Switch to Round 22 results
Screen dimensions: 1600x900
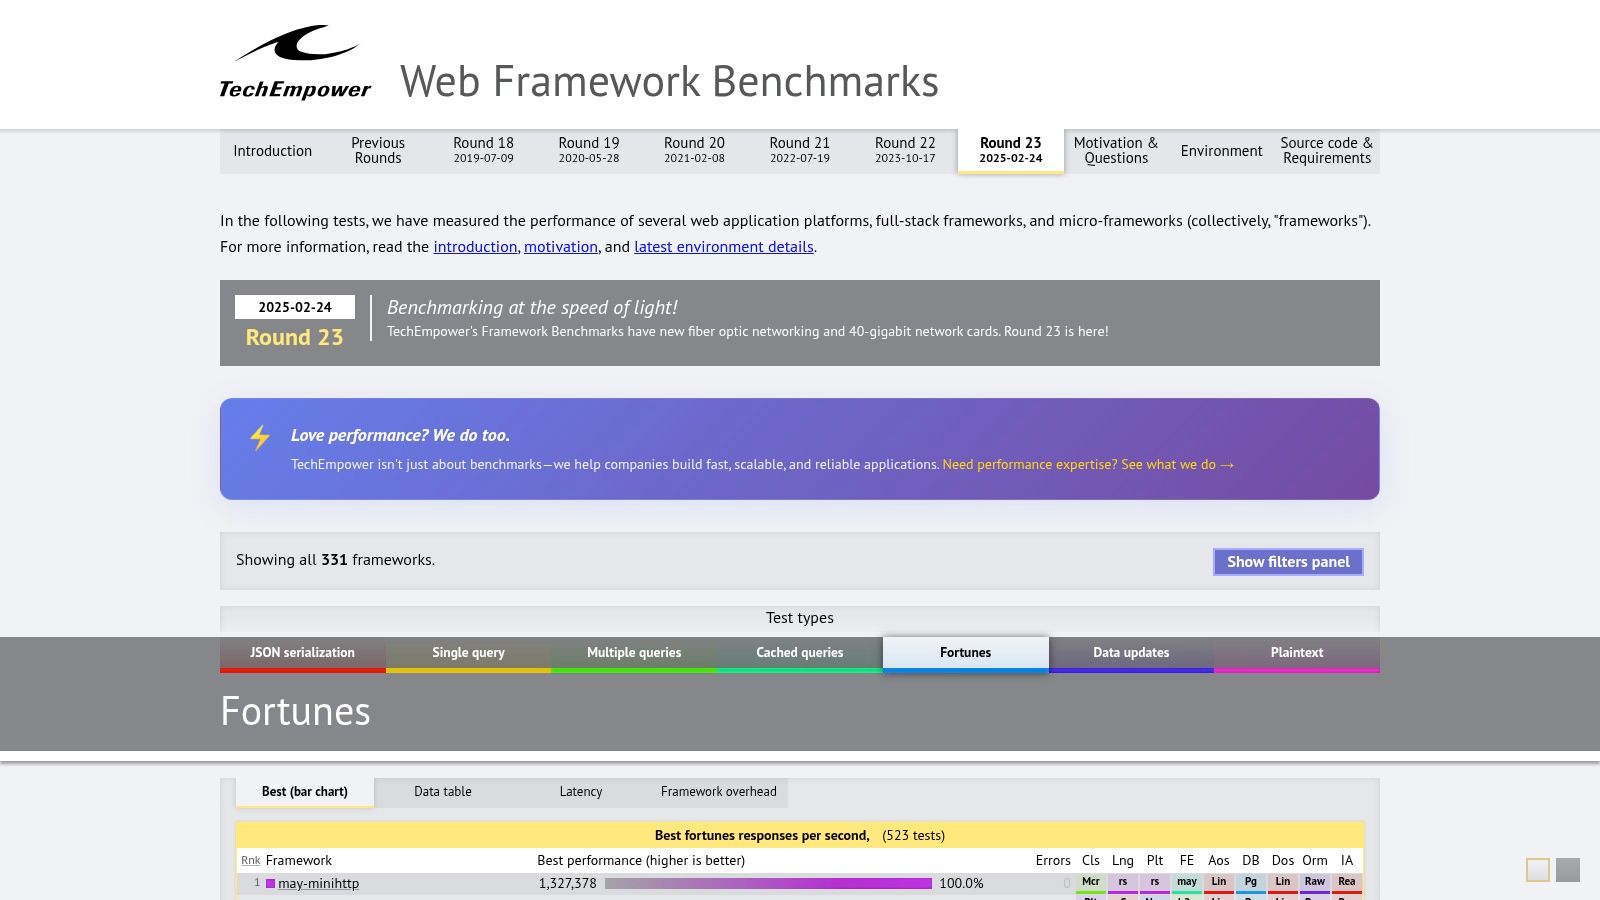[905, 151]
